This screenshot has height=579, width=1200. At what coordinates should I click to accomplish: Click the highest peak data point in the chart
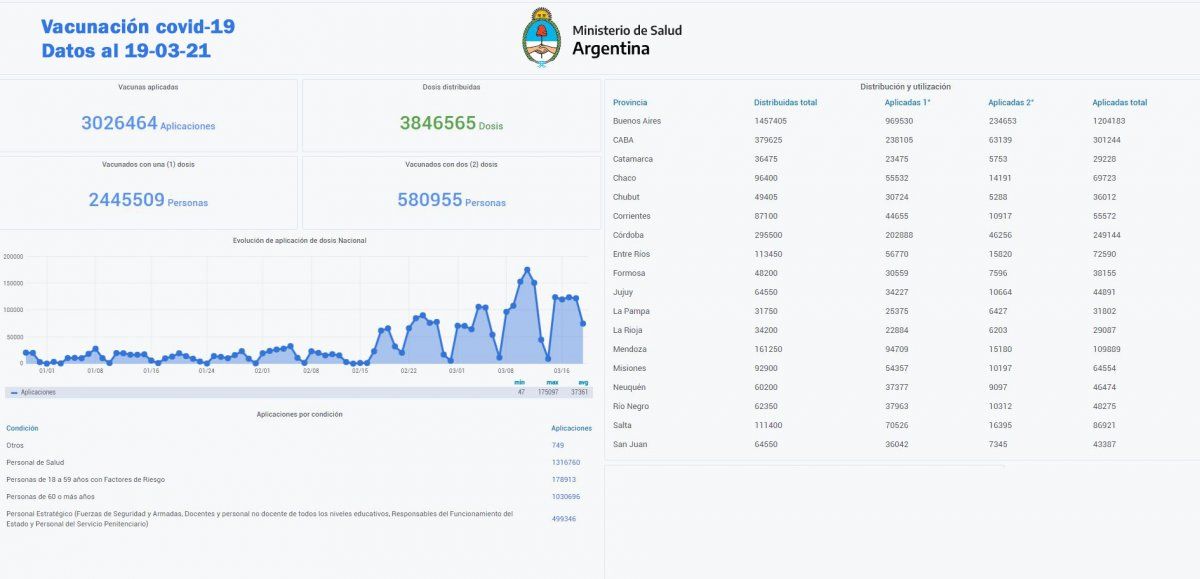[x=525, y=267]
